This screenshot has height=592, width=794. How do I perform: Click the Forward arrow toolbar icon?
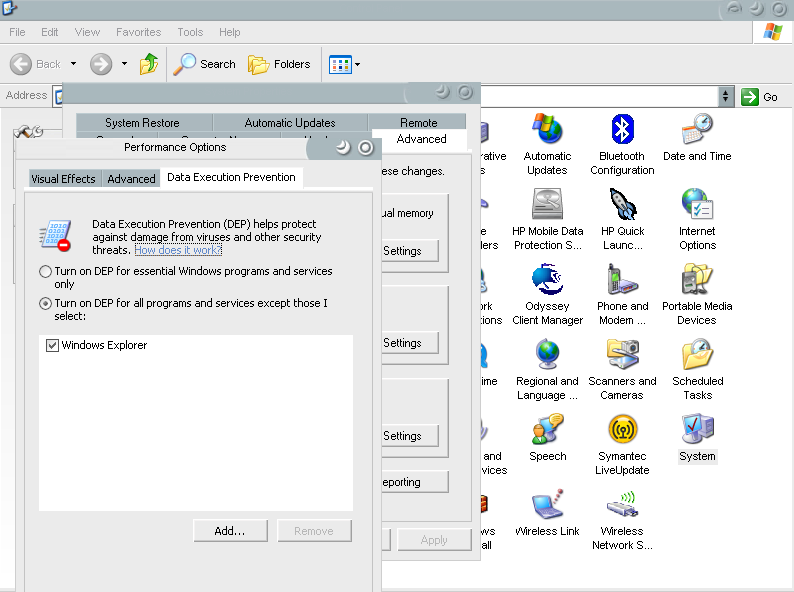click(x=101, y=64)
